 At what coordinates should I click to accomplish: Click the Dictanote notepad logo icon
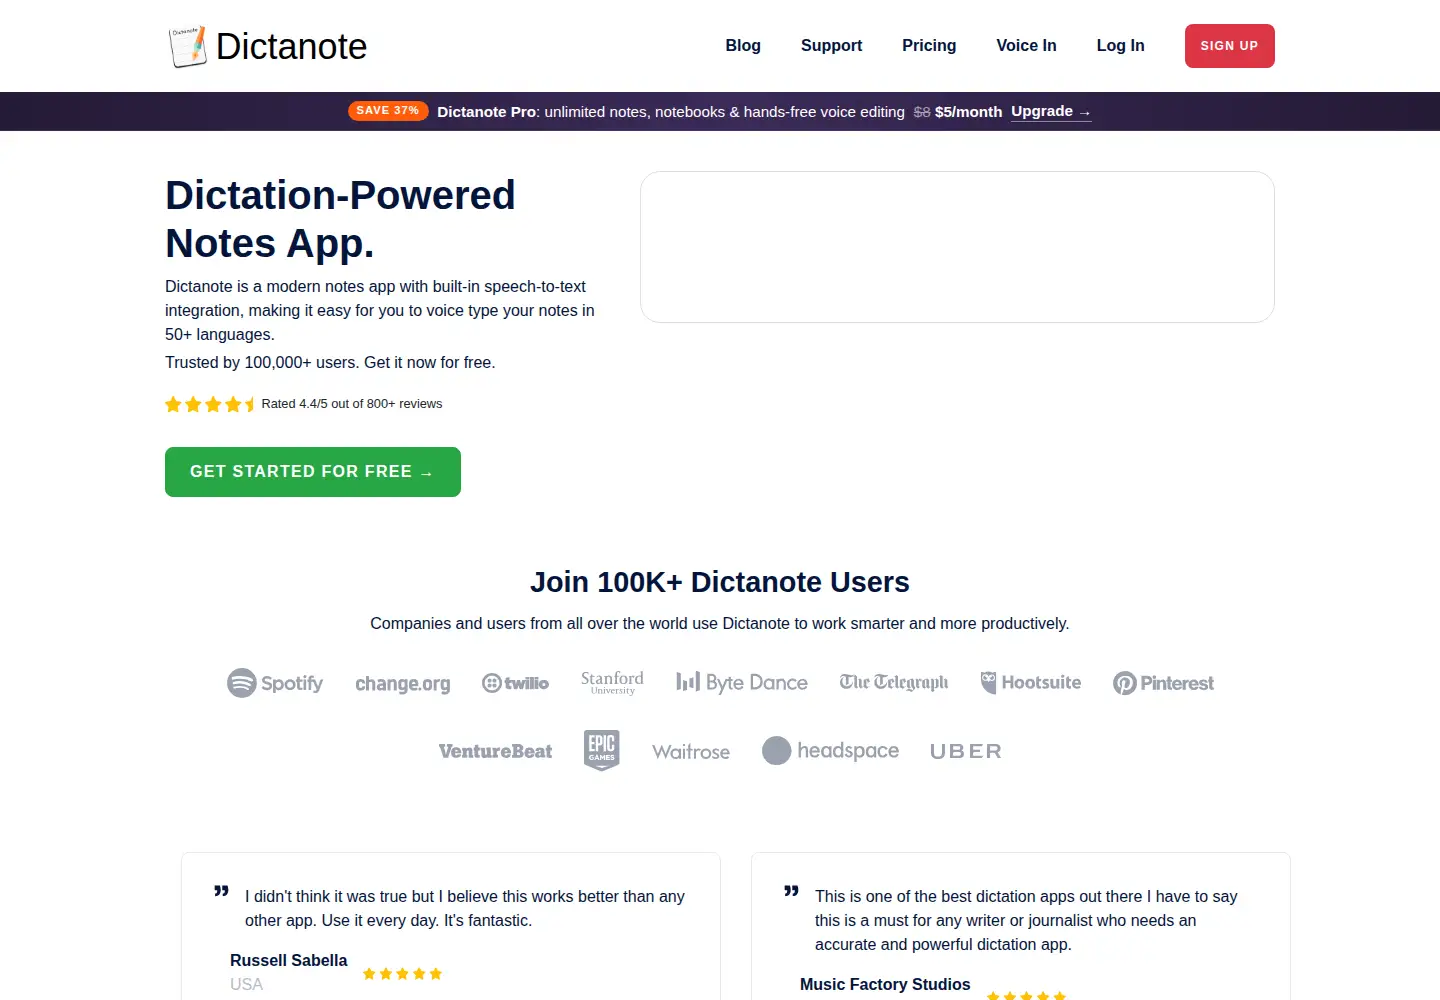(x=187, y=46)
